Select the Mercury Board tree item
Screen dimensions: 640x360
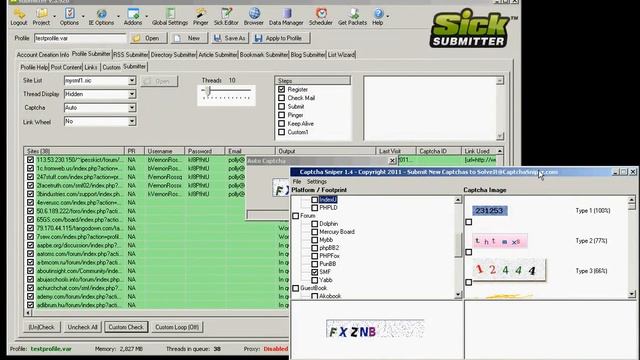point(337,232)
